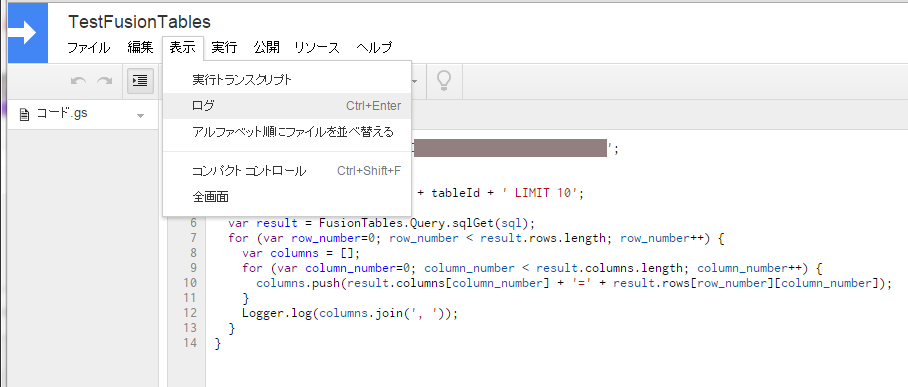Select コンパクト コントロール menu entry

[287, 171]
